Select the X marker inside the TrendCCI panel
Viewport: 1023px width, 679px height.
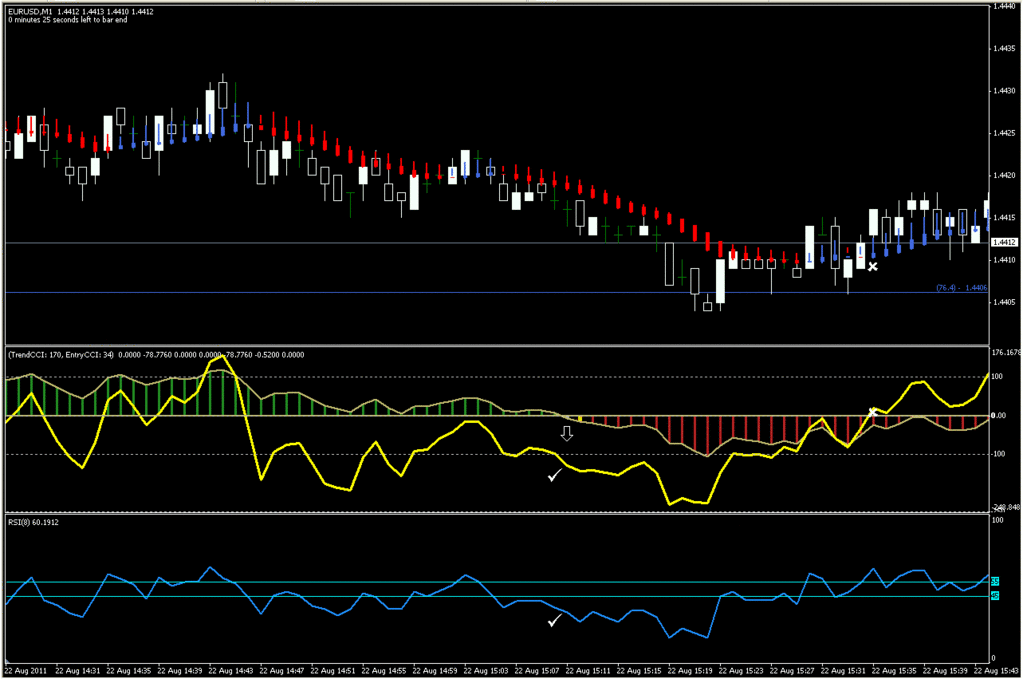872,410
